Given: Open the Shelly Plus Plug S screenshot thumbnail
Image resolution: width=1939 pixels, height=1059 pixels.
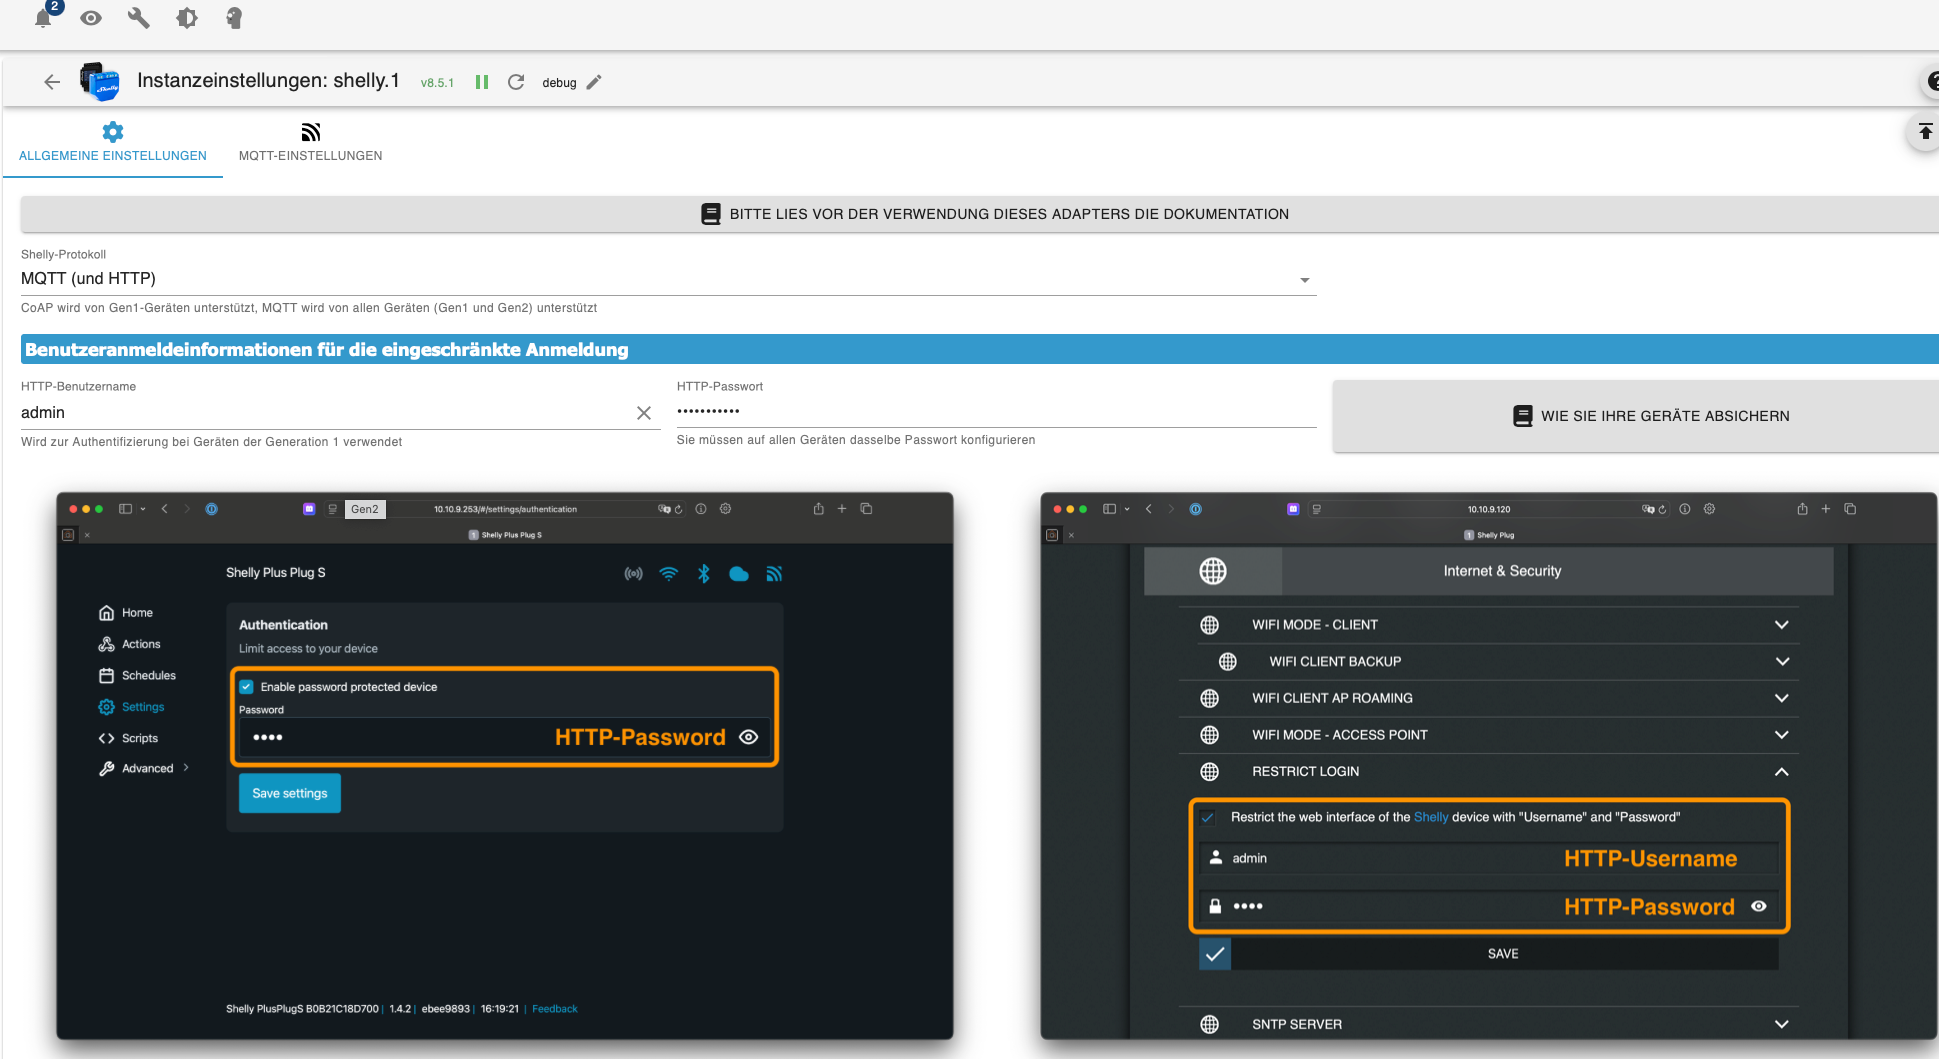Looking at the screenshot, I should click(x=505, y=766).
